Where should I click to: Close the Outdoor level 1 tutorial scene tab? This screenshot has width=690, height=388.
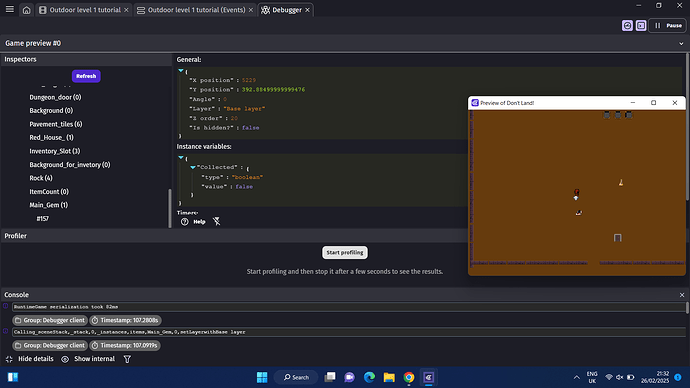[x=126, y=10]
